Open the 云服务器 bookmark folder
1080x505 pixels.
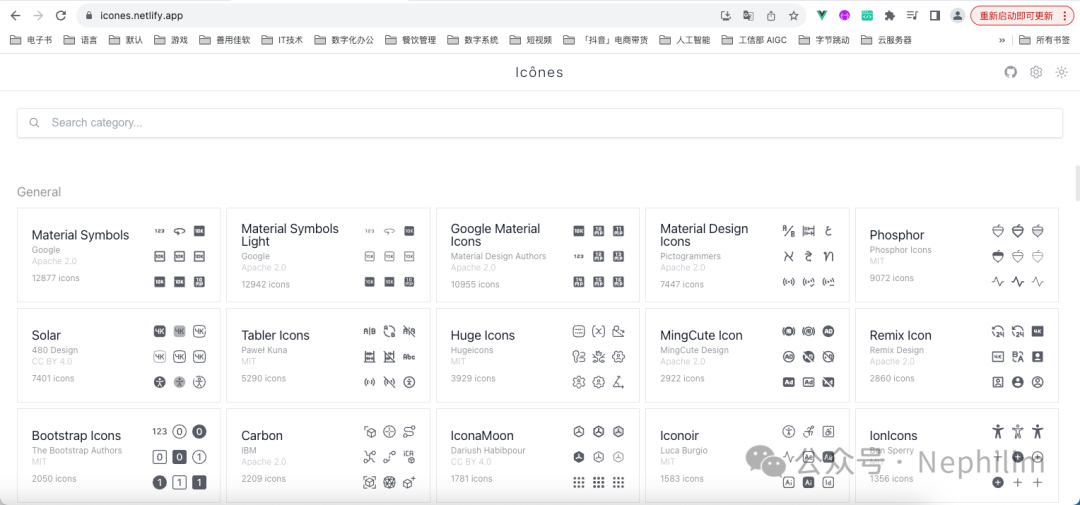(x=885, y=40)
